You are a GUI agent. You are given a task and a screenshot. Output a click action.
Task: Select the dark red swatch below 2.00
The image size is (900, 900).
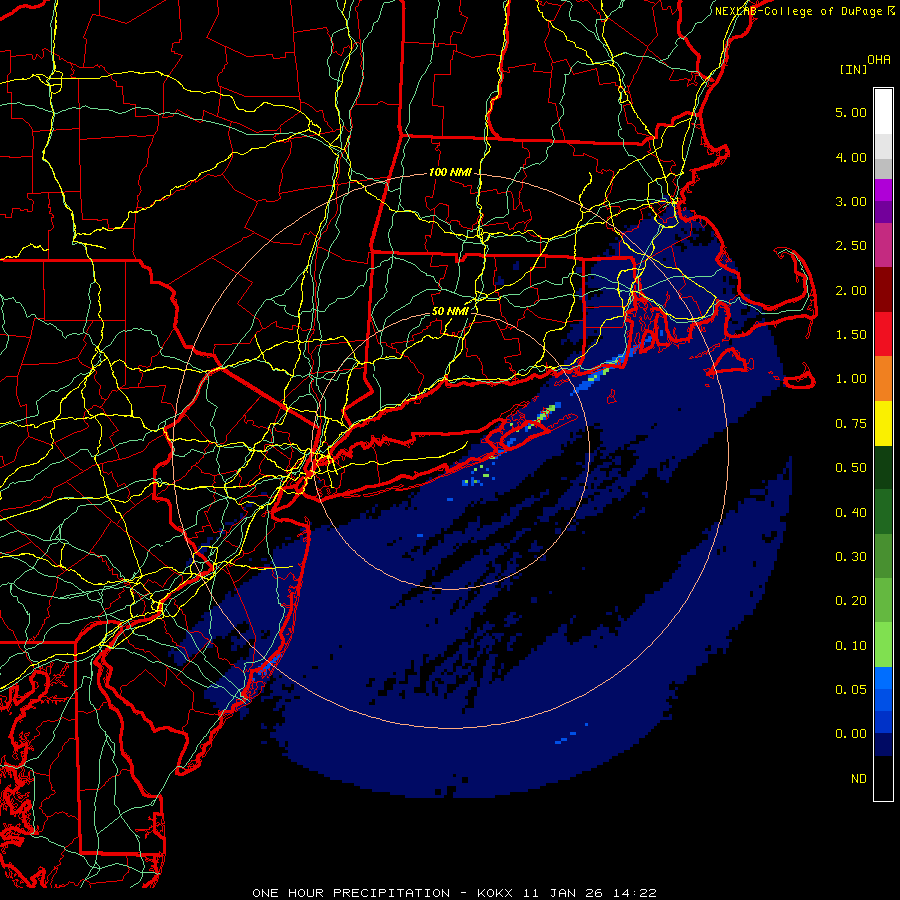[x=883, y=290]
